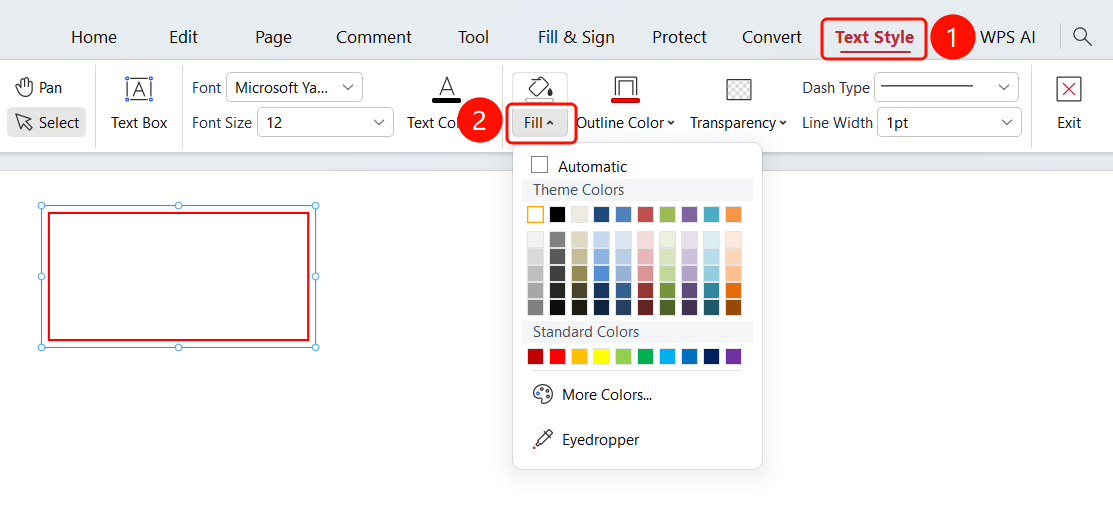The width and height of the screenshot is (1113, 516).
Task: Choose the standard yellow swatch
Action: coord(601,356)
